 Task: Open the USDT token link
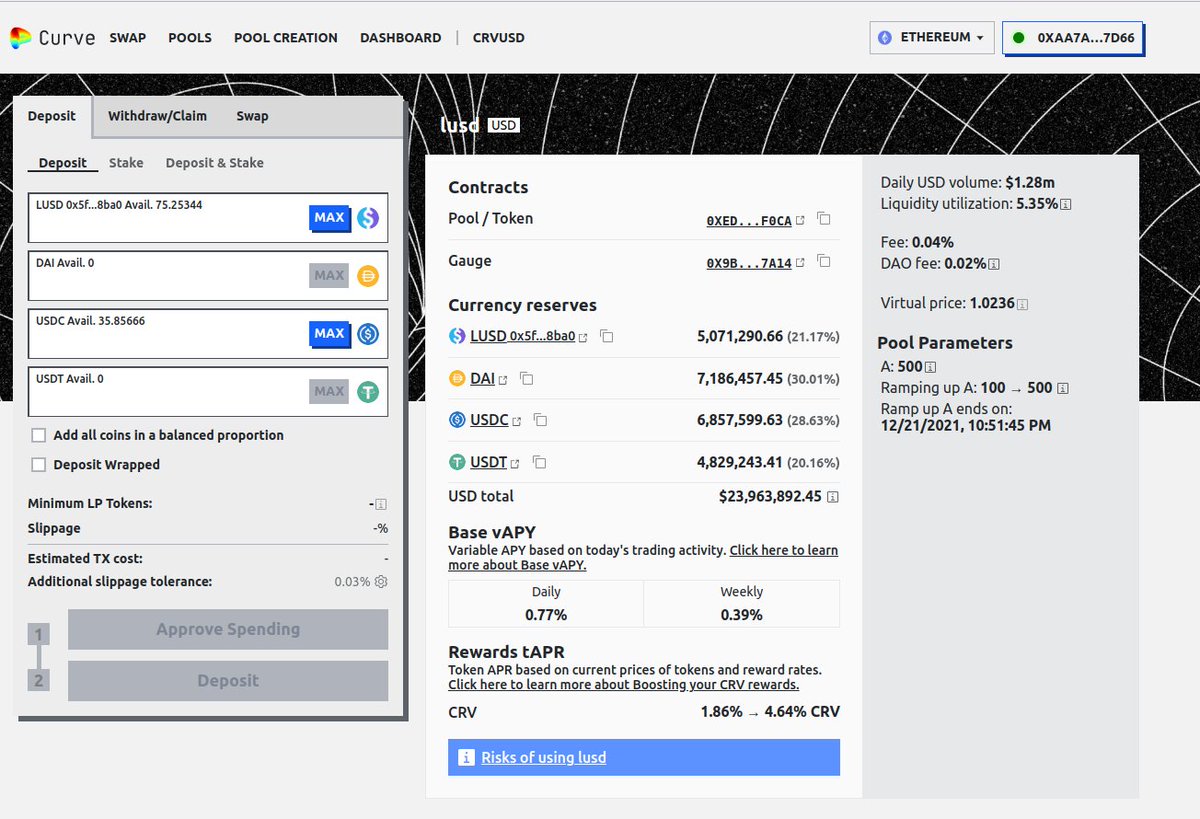coord(495,463)
